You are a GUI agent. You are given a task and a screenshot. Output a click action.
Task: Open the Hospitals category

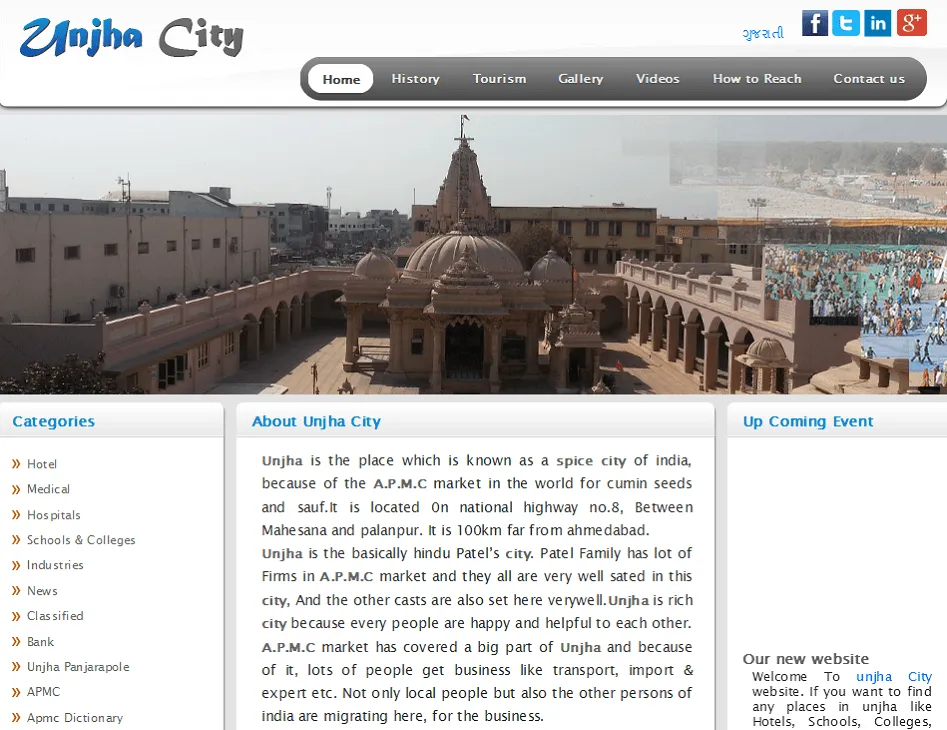[x=54, y=515]
